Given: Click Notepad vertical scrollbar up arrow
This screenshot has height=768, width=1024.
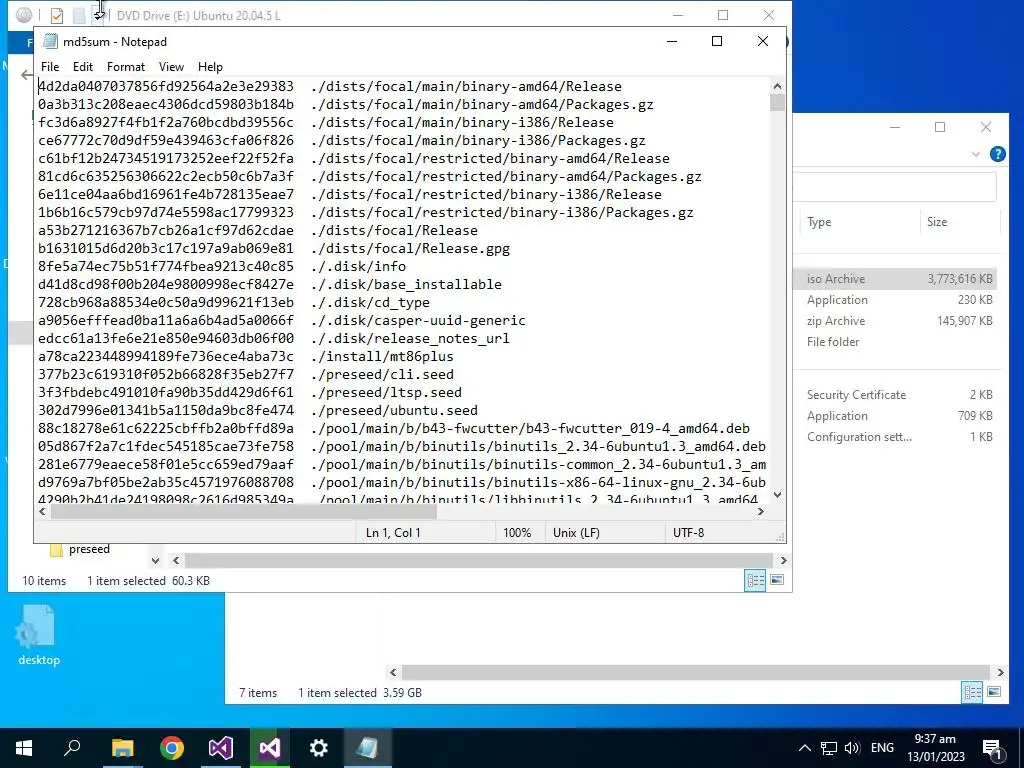Looking at the screenshot, I should (777, 86).
